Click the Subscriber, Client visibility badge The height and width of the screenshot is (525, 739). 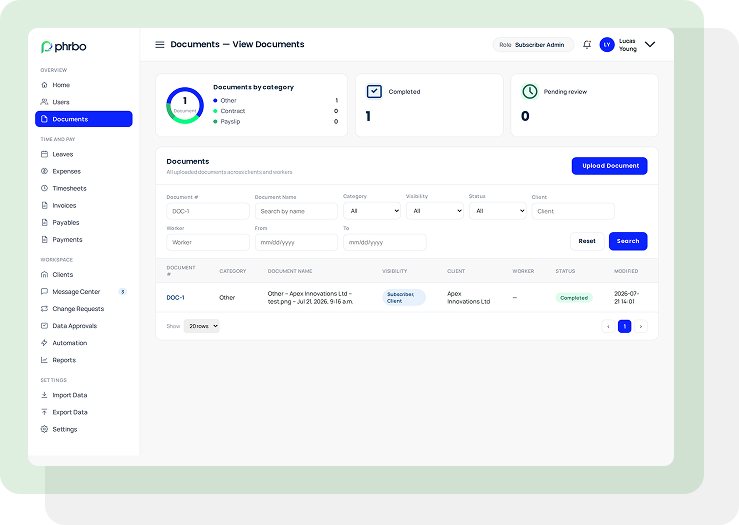pos(404,297)
